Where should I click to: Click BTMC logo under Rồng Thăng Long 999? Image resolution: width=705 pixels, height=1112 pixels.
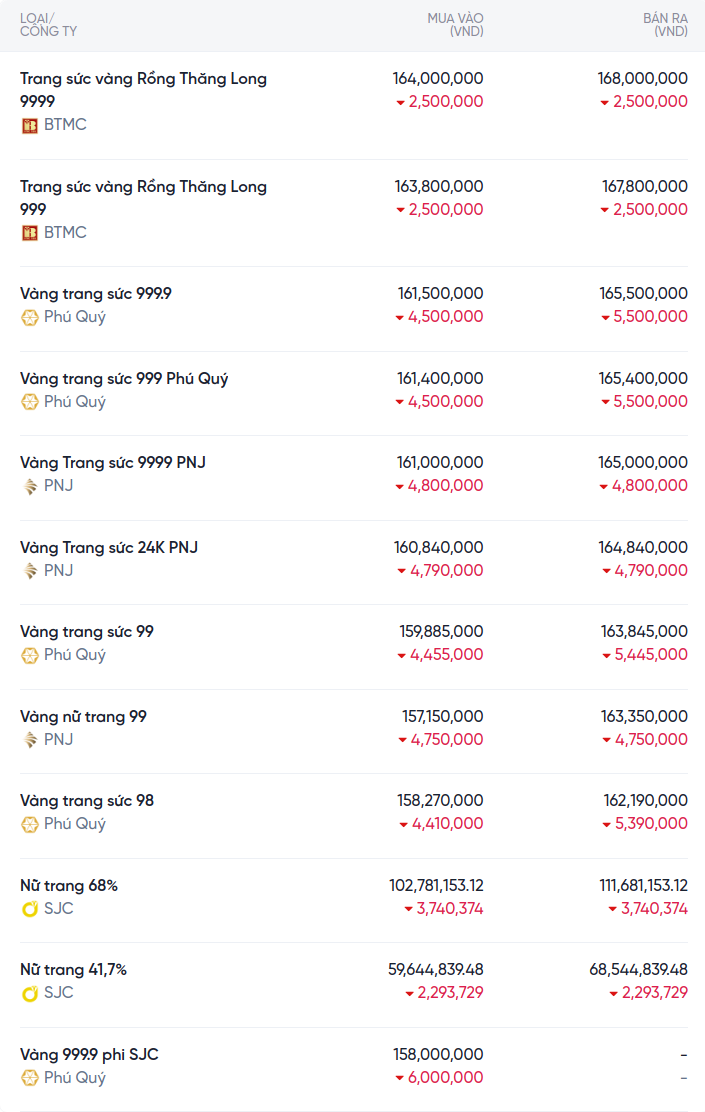[30, 233]
